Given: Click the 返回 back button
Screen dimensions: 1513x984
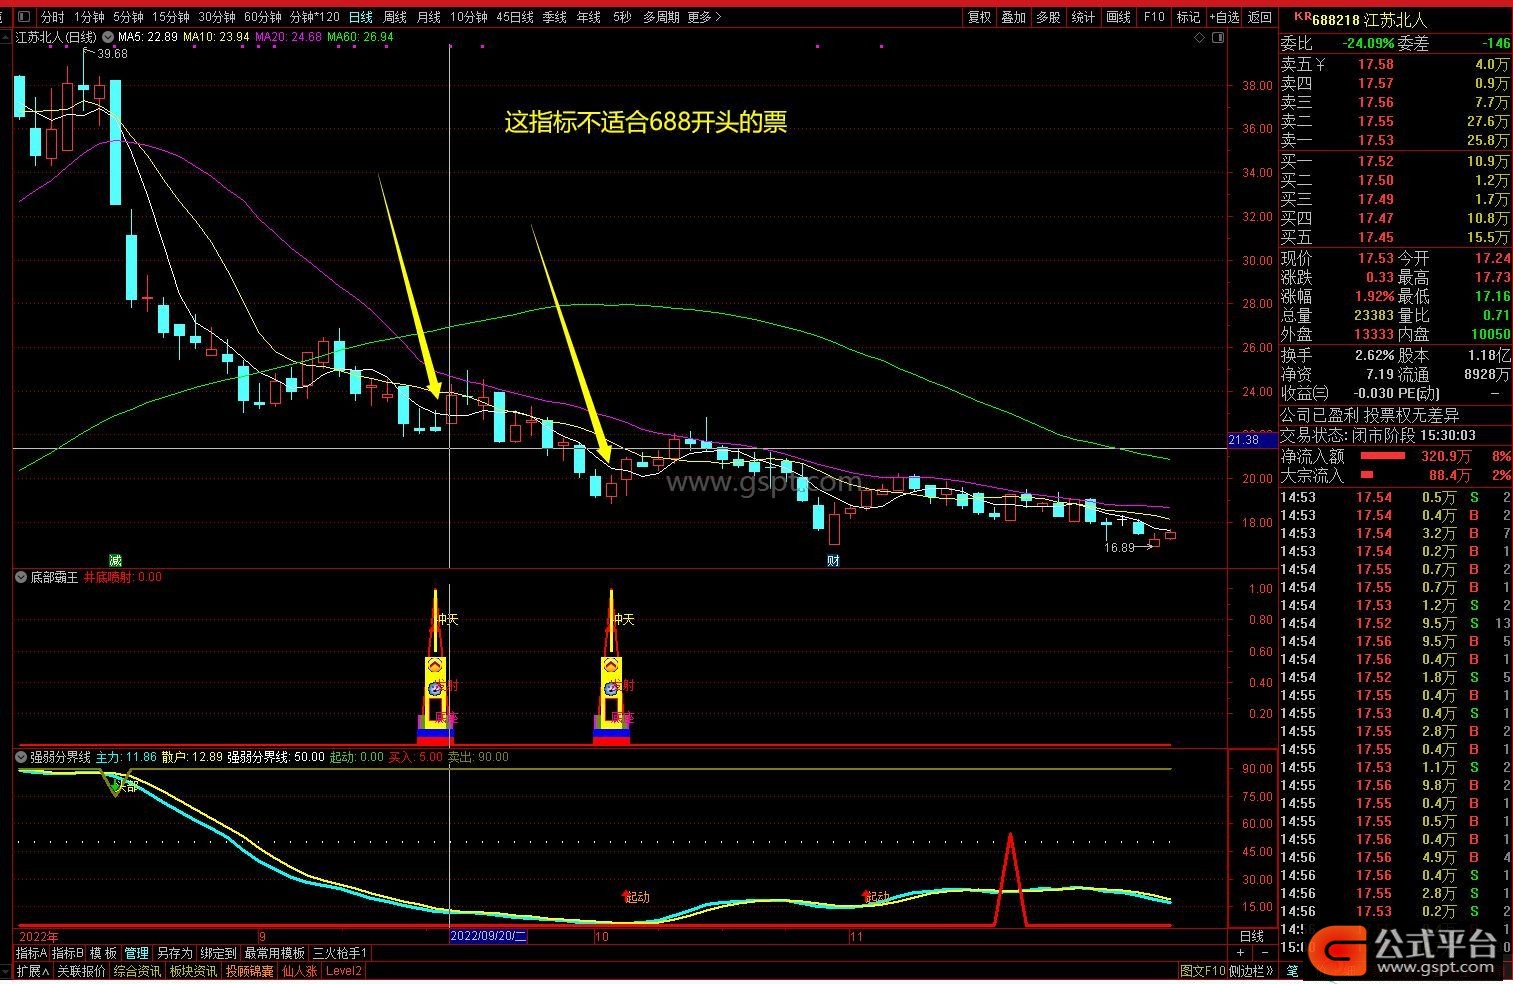Looking at the screenshot, I should point(1260,17).
